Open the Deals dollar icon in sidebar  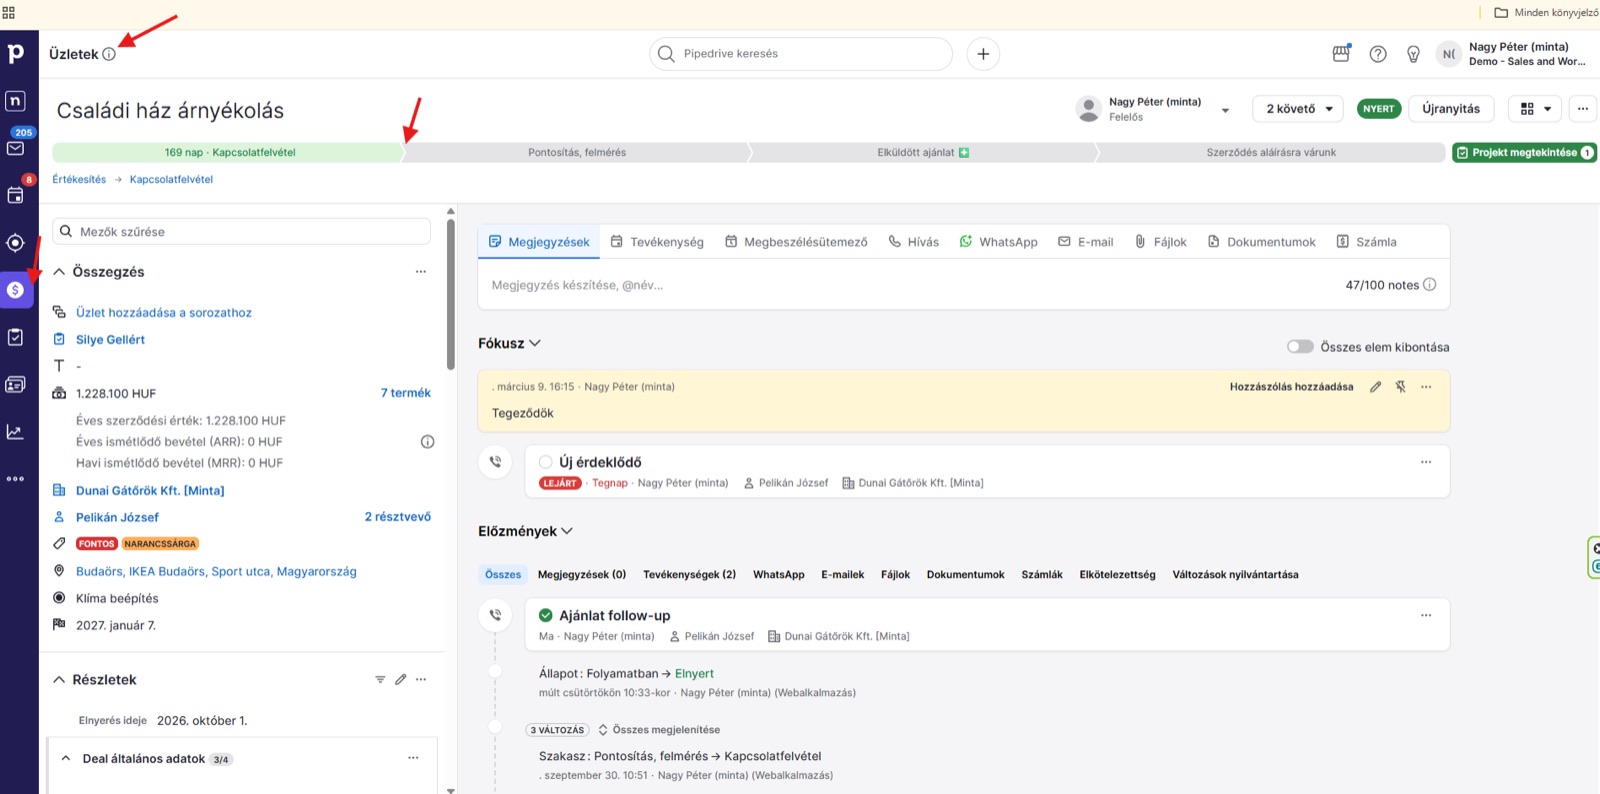[16, 290]
